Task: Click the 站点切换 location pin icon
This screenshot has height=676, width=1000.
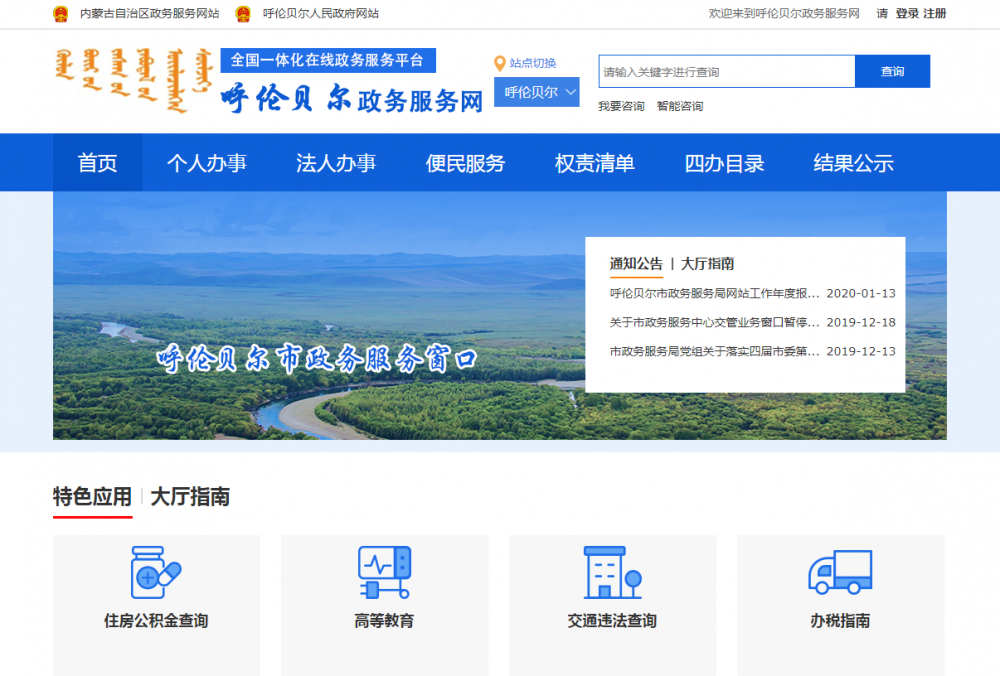Action: [500, 60]
